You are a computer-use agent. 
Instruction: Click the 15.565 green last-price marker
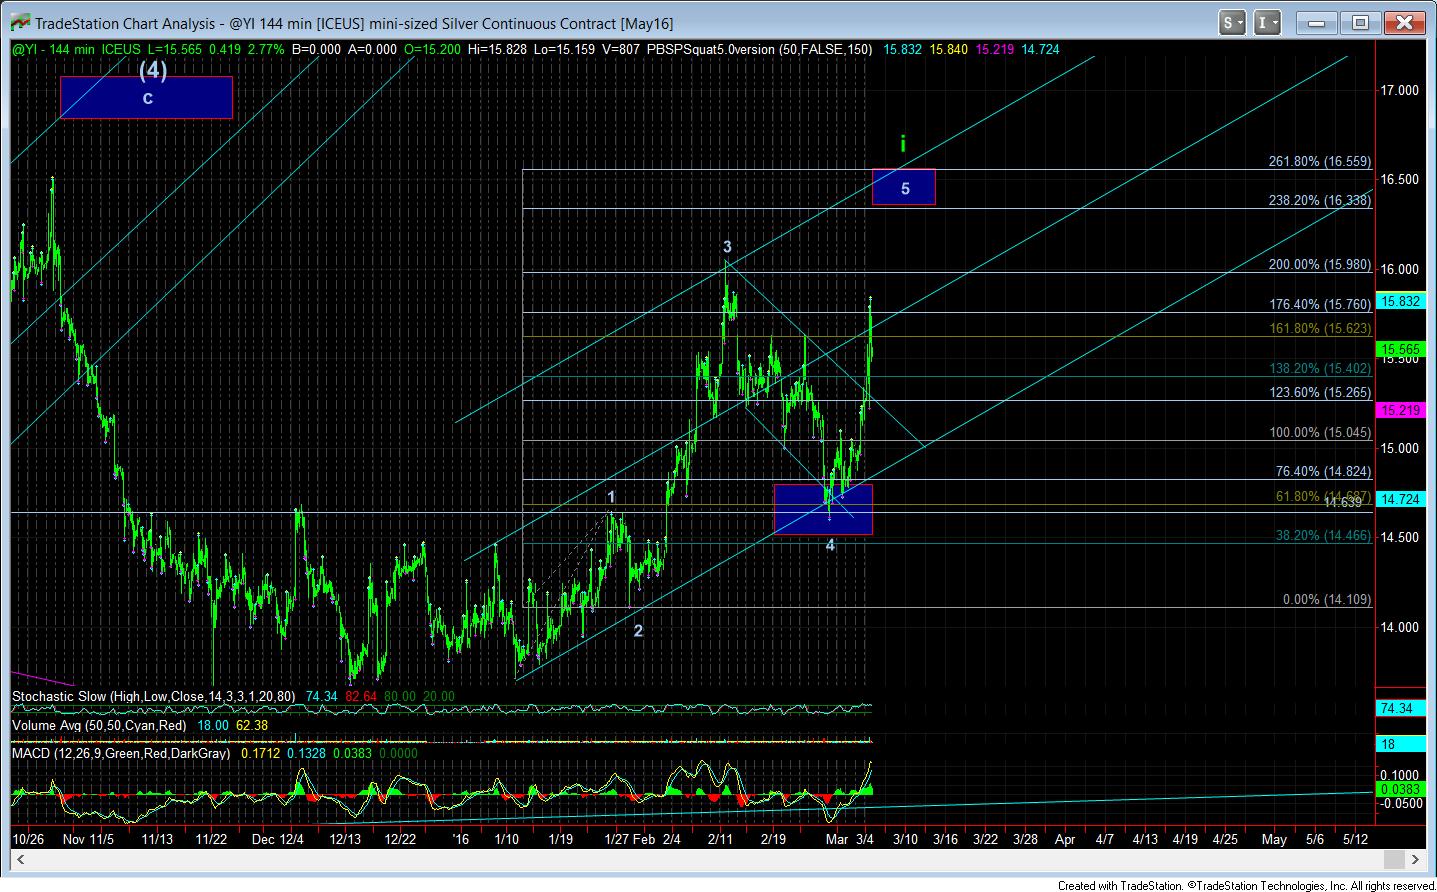(x=1401, y=349)
